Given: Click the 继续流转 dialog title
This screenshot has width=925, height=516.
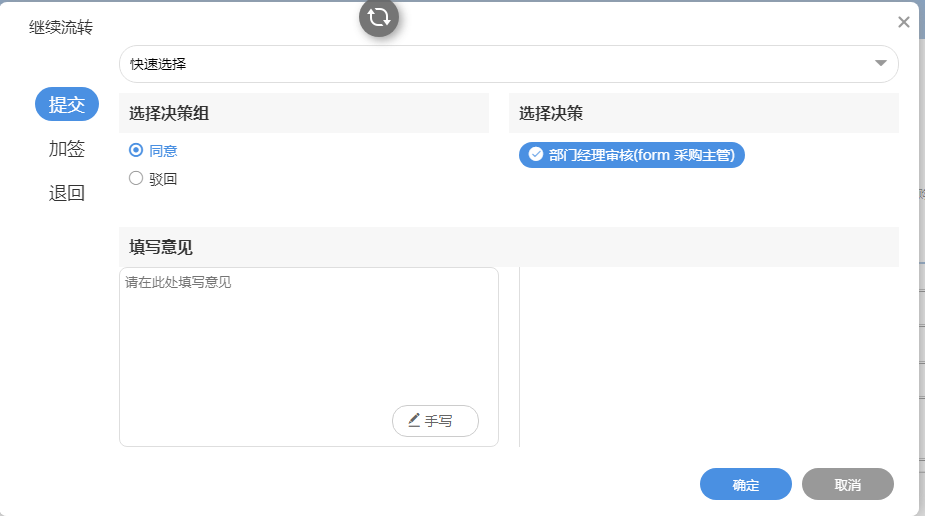Looking at the screenshot, I should 61,27.
